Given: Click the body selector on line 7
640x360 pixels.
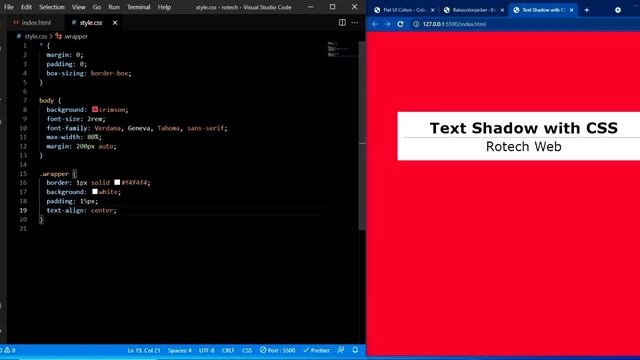Looking at the screenshot, I should click(x=46, y=100).
